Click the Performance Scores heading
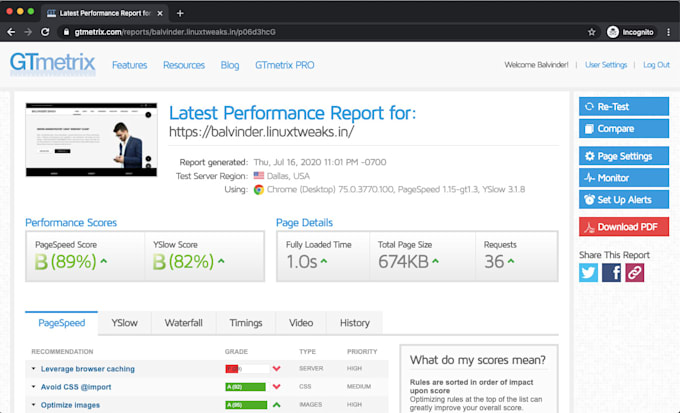680x413 pixels. [71, 223]
